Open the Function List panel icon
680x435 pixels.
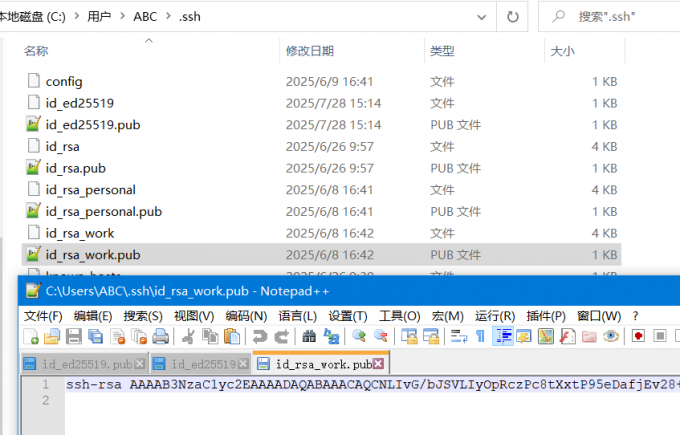567,337
